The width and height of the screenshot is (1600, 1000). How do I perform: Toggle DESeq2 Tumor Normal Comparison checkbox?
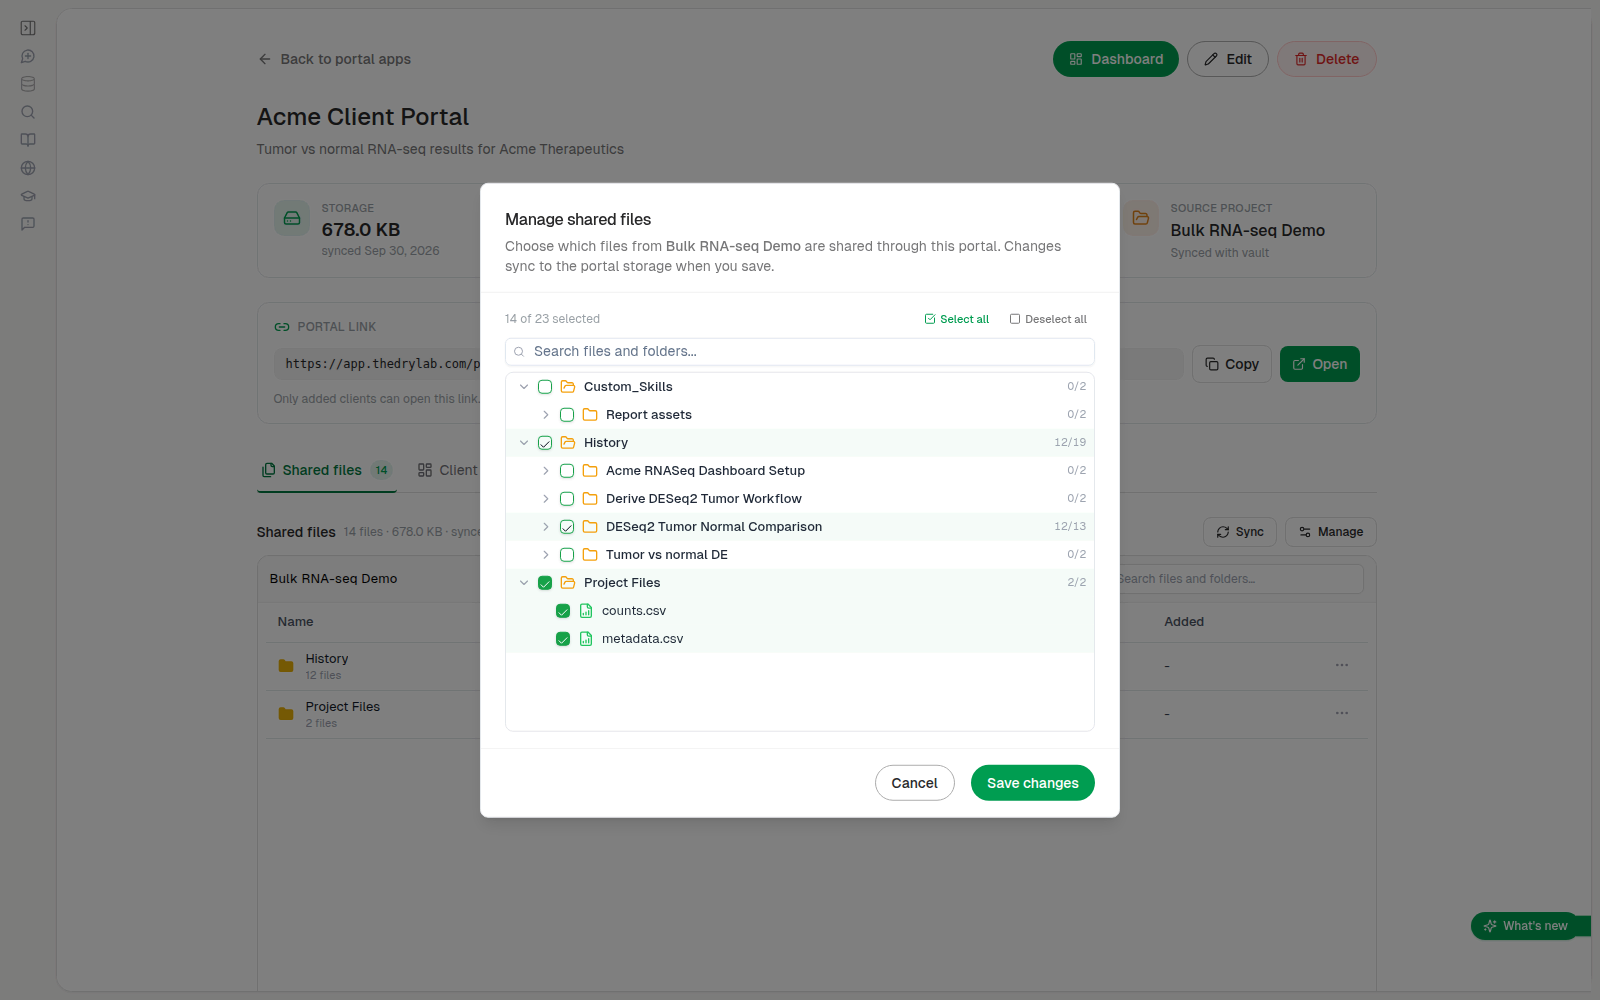[x=567, y=527]
